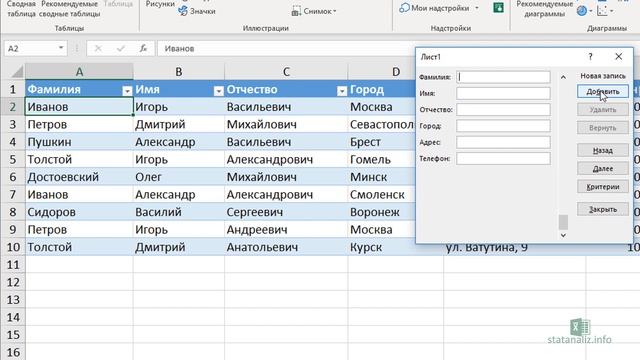Click the formula bar containing Иванов
640x360 pixels.
point(286,49)
